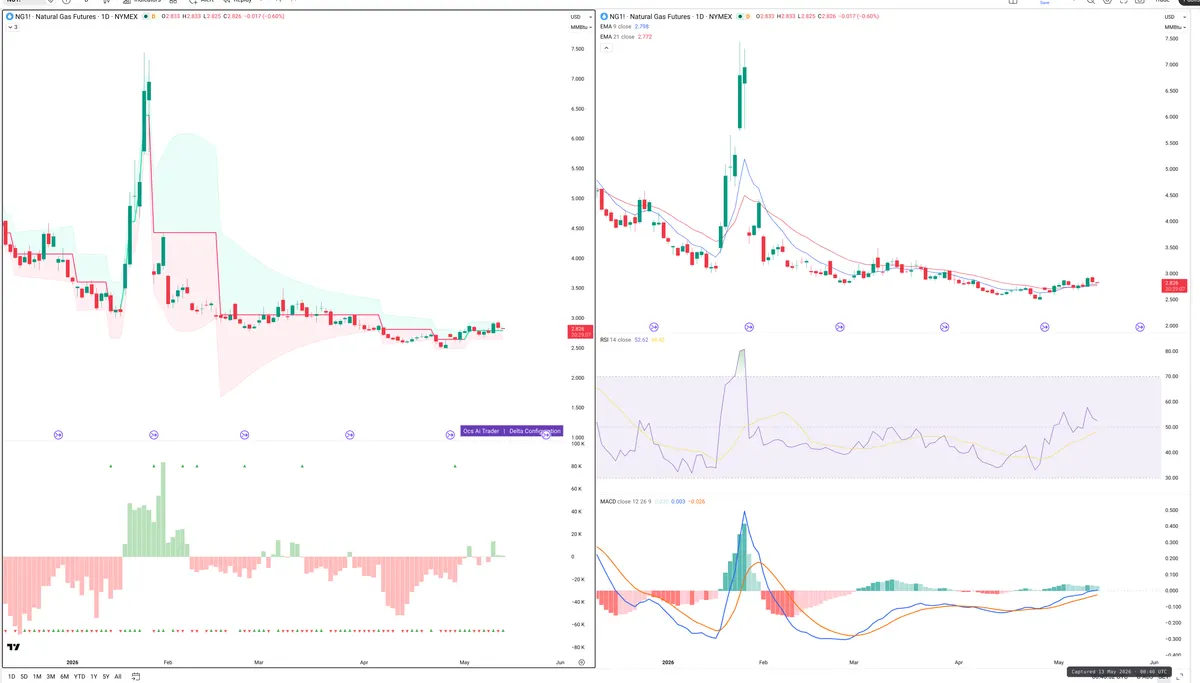
Task: Click left chart event marker near February
Action: tap(154, 435)
